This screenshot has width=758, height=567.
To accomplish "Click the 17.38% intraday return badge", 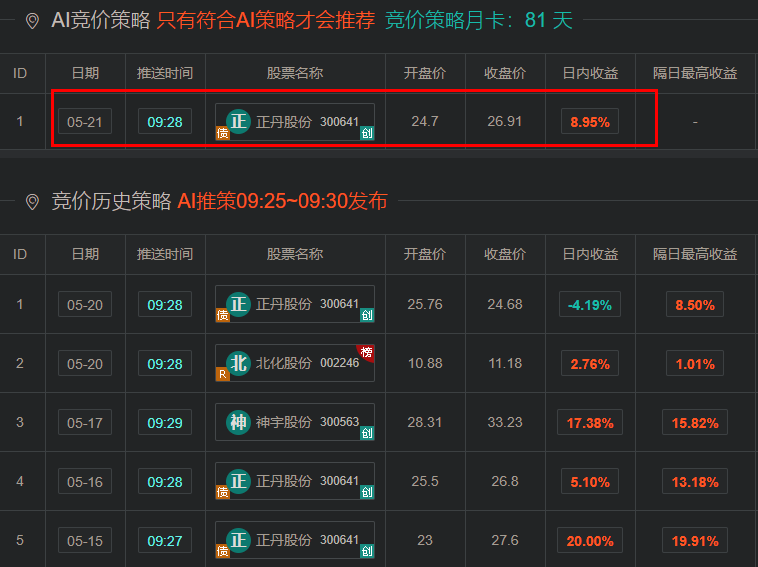I will 590,423.
